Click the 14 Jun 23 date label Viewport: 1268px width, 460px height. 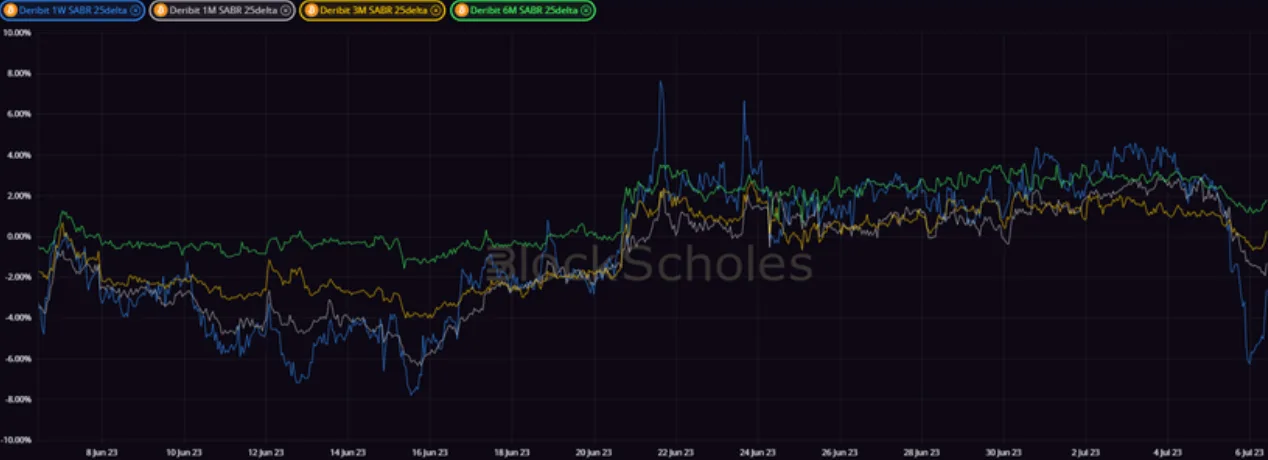(350, 451)
